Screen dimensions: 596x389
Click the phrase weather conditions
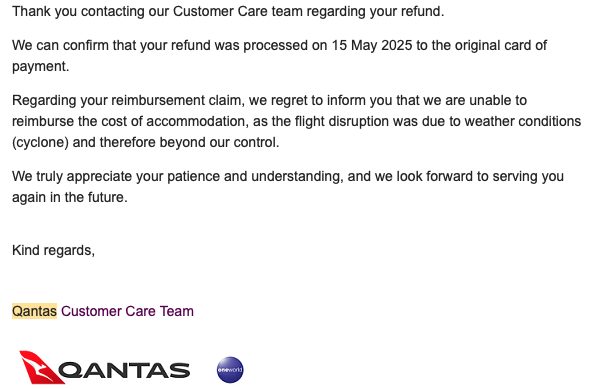click(x=523, y=121)
